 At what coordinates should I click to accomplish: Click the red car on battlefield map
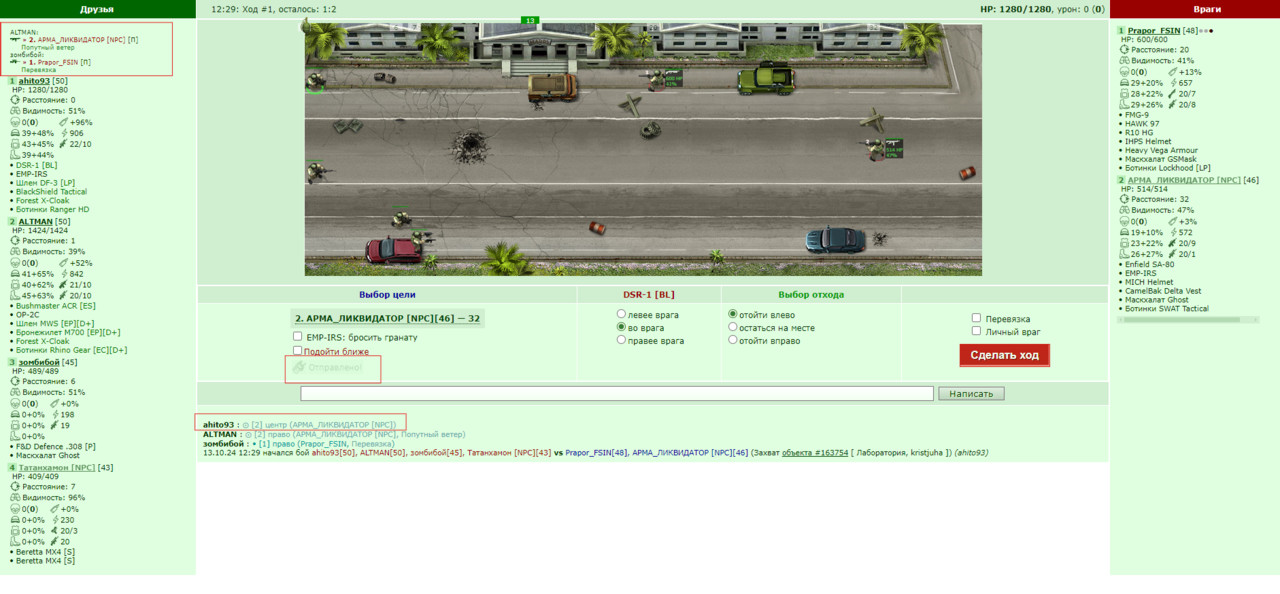[x=393, y=250]
